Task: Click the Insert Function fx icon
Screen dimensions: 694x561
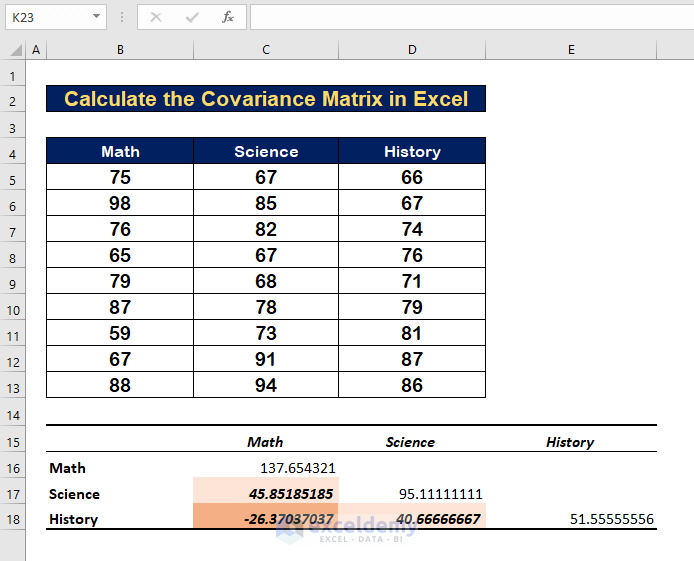Action: (x=228, y=17)
